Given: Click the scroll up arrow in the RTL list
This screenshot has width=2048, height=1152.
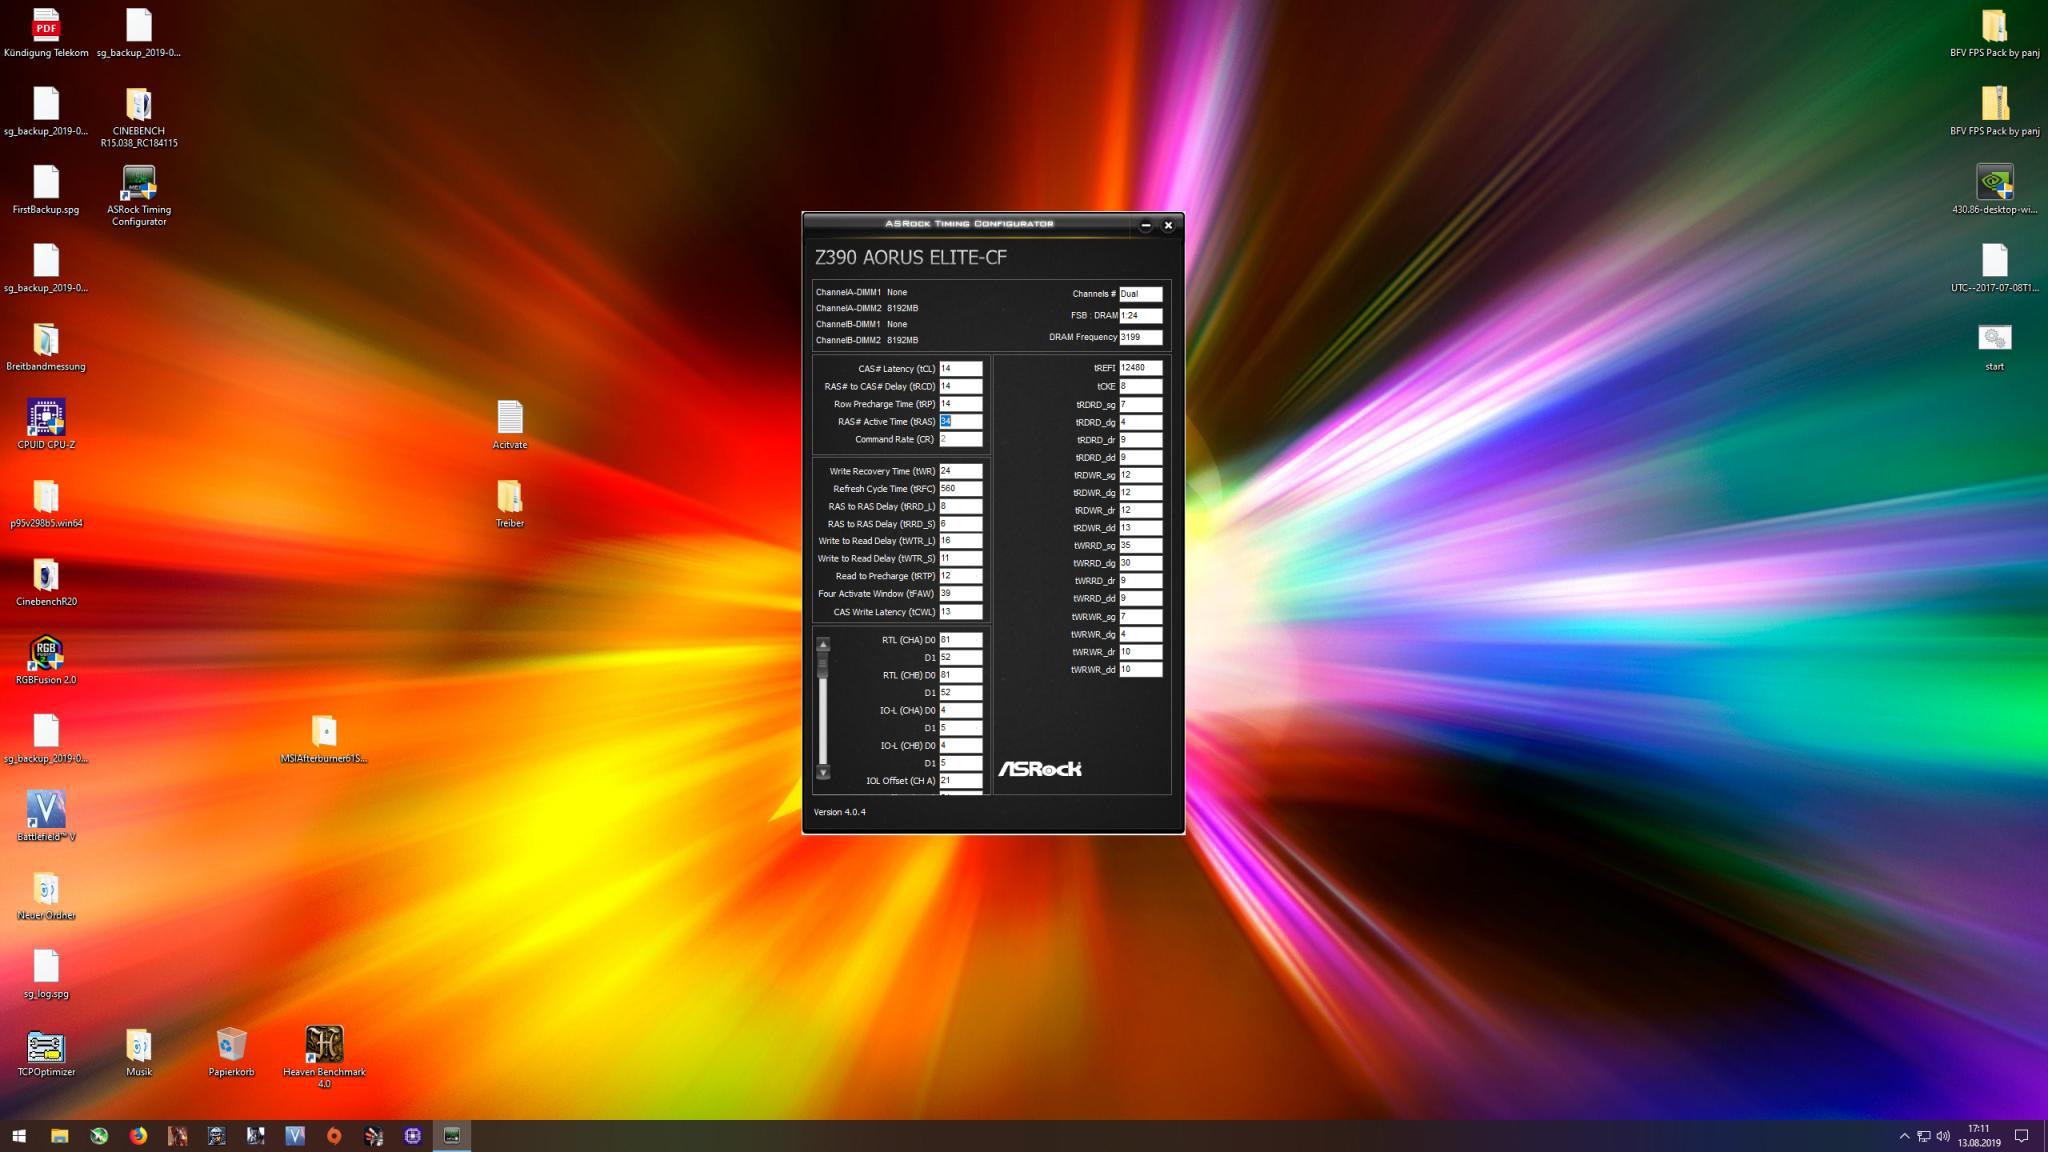Looking at the screenshot, I should pyautogui.click(x=823, y=645).
